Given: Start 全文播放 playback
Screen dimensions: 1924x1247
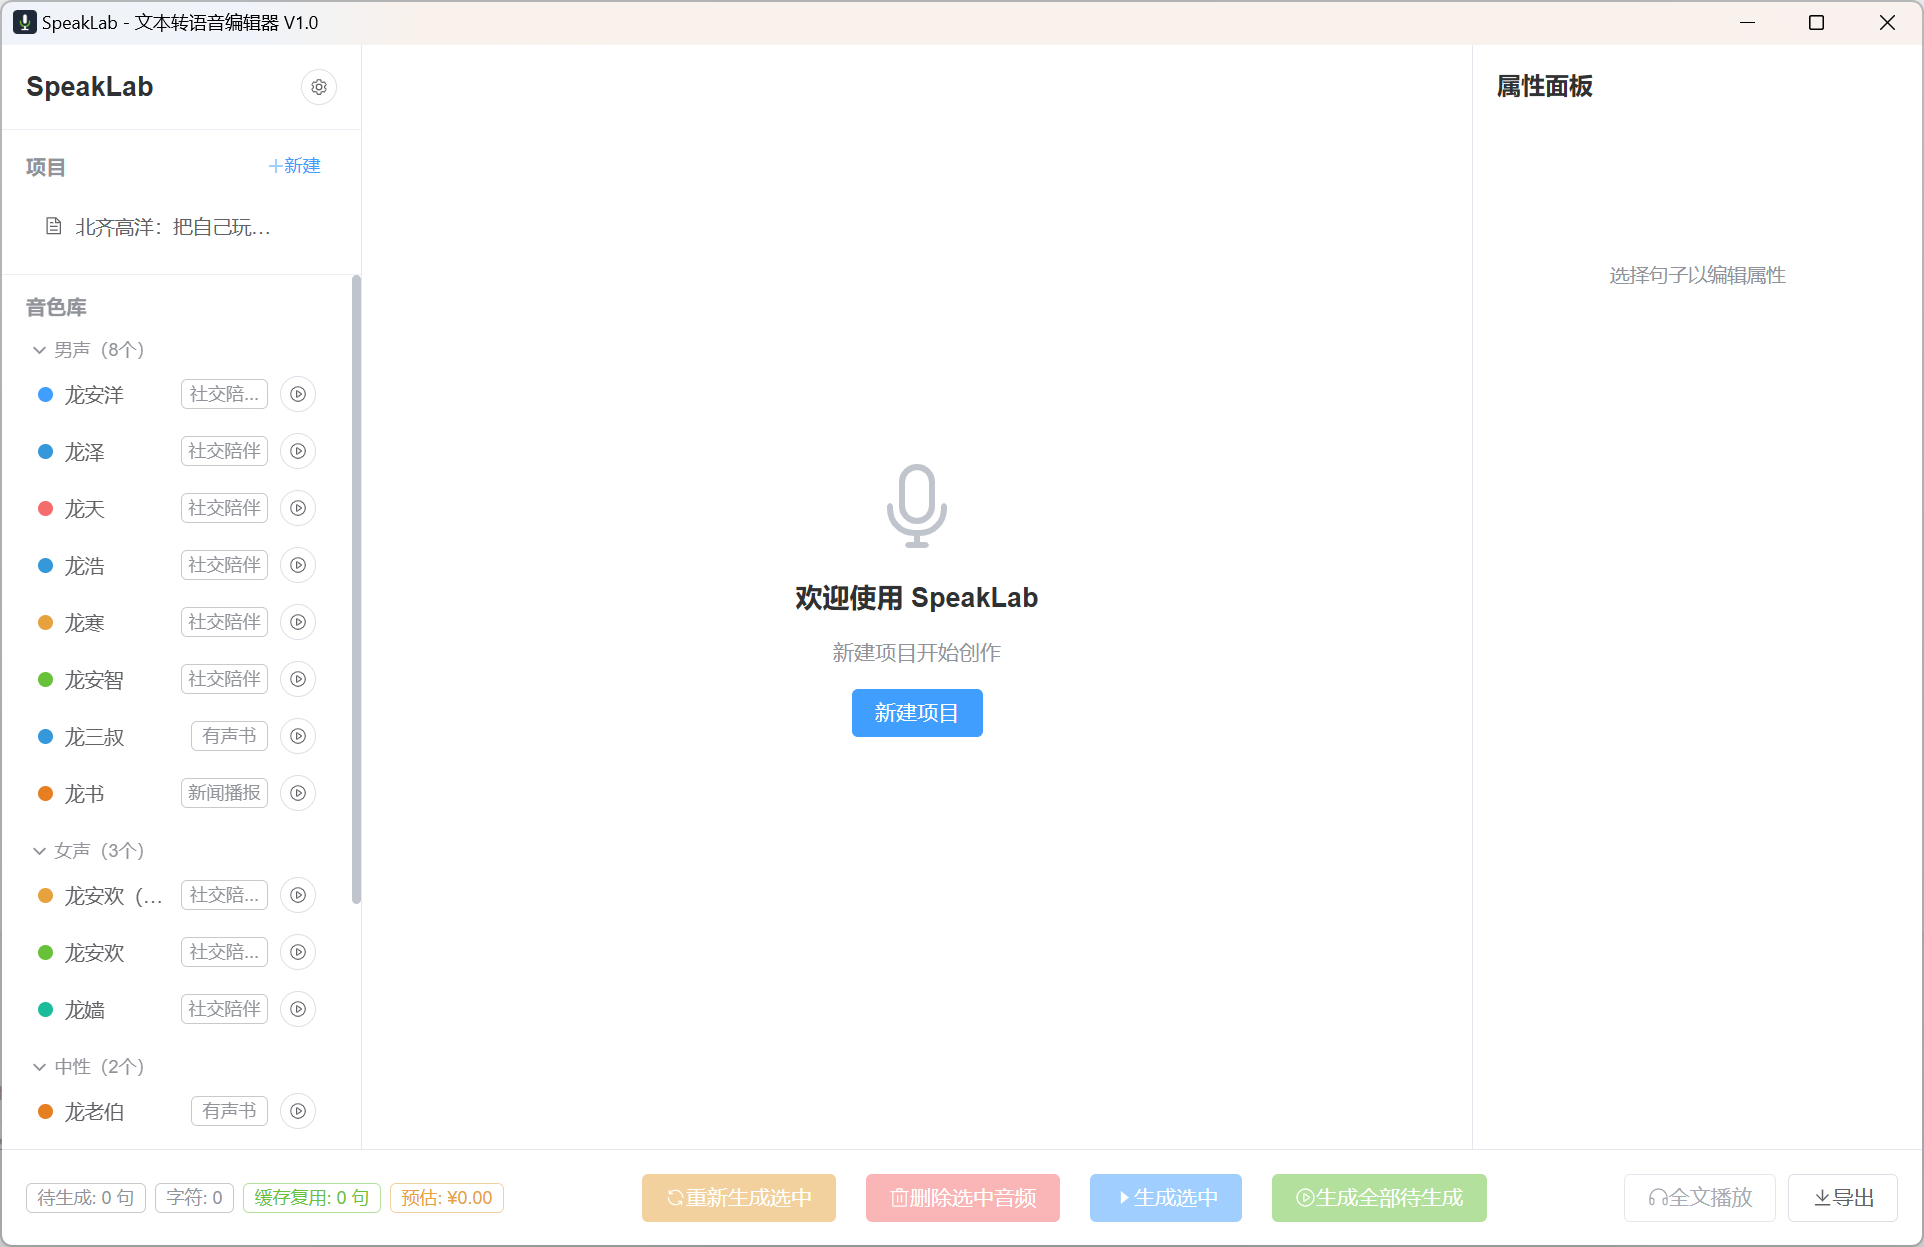Looking at the screenshot, I should (x=1700, y=1198).
